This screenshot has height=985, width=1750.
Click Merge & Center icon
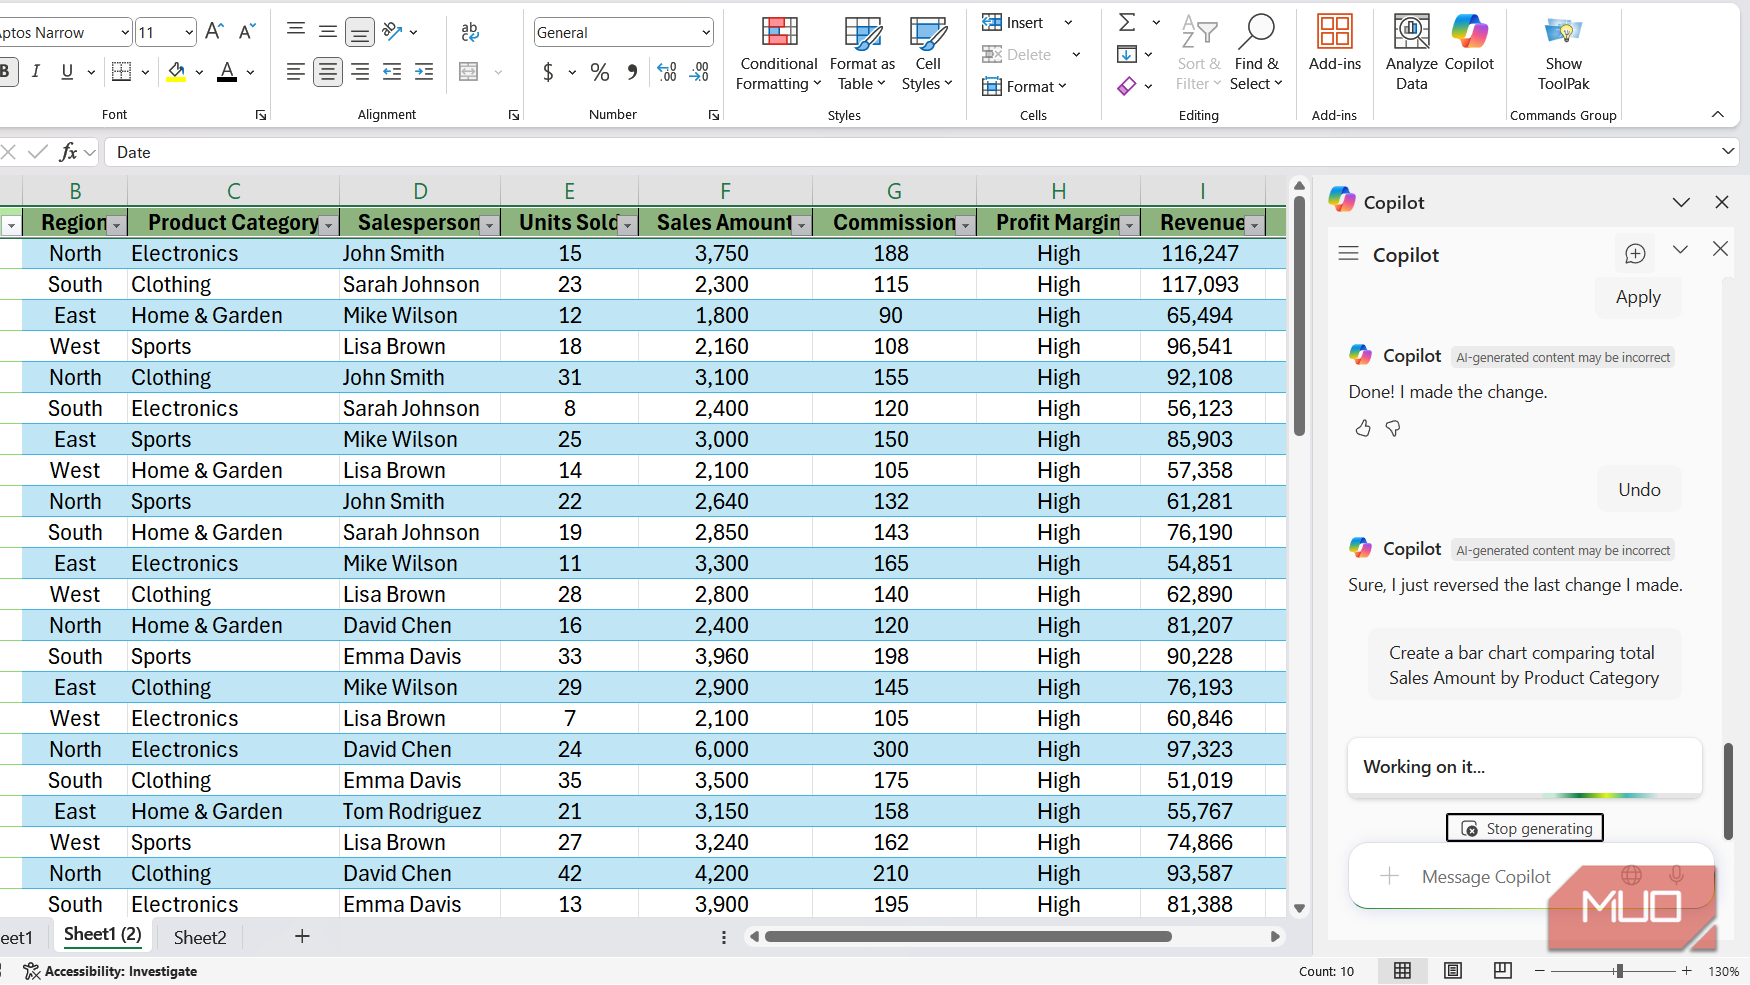[469, 71]
